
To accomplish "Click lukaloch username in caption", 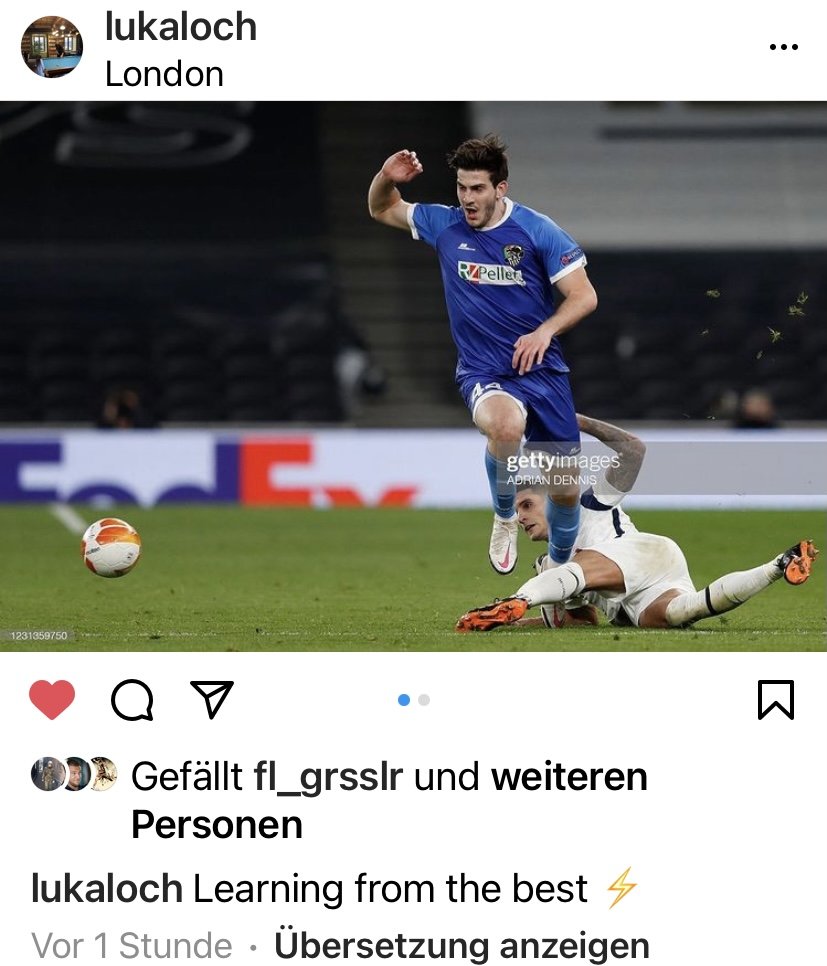I will pos(107,888).
